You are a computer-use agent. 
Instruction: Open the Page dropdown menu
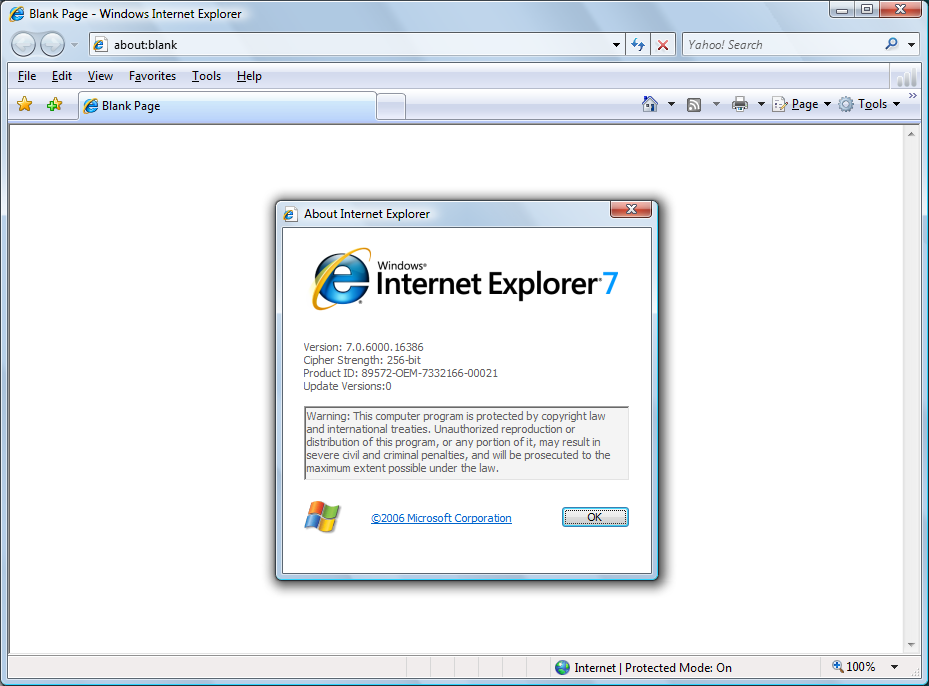[803, 104]
